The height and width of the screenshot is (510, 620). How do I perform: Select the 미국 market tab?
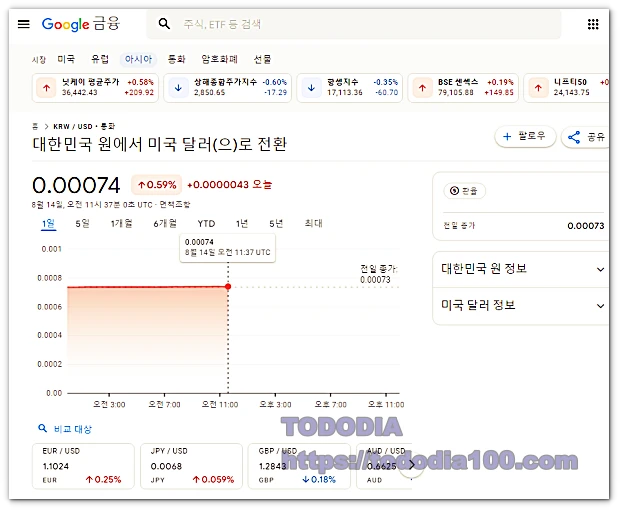66,59
